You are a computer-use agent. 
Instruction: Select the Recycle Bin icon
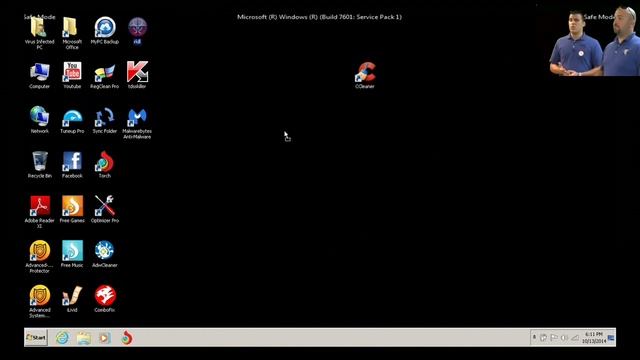click(x=40, y=165)
